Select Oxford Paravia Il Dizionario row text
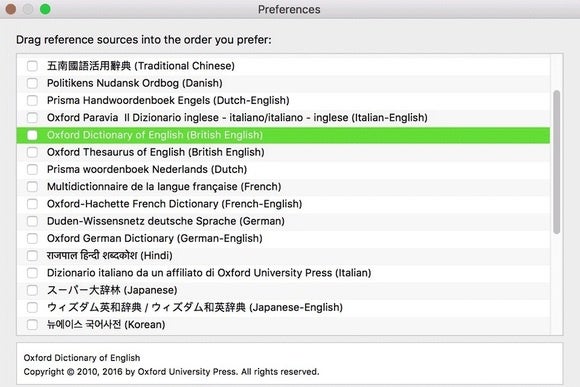Viewport: 580px width, 387px height. coord(237,118)
